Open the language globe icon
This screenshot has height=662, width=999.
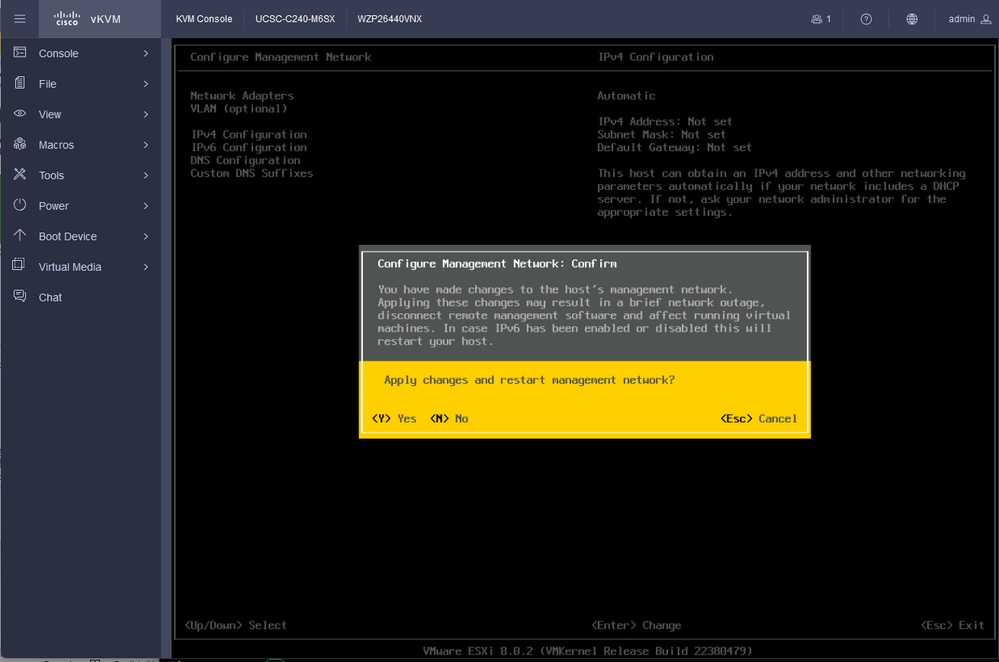(x=912, y=19)
